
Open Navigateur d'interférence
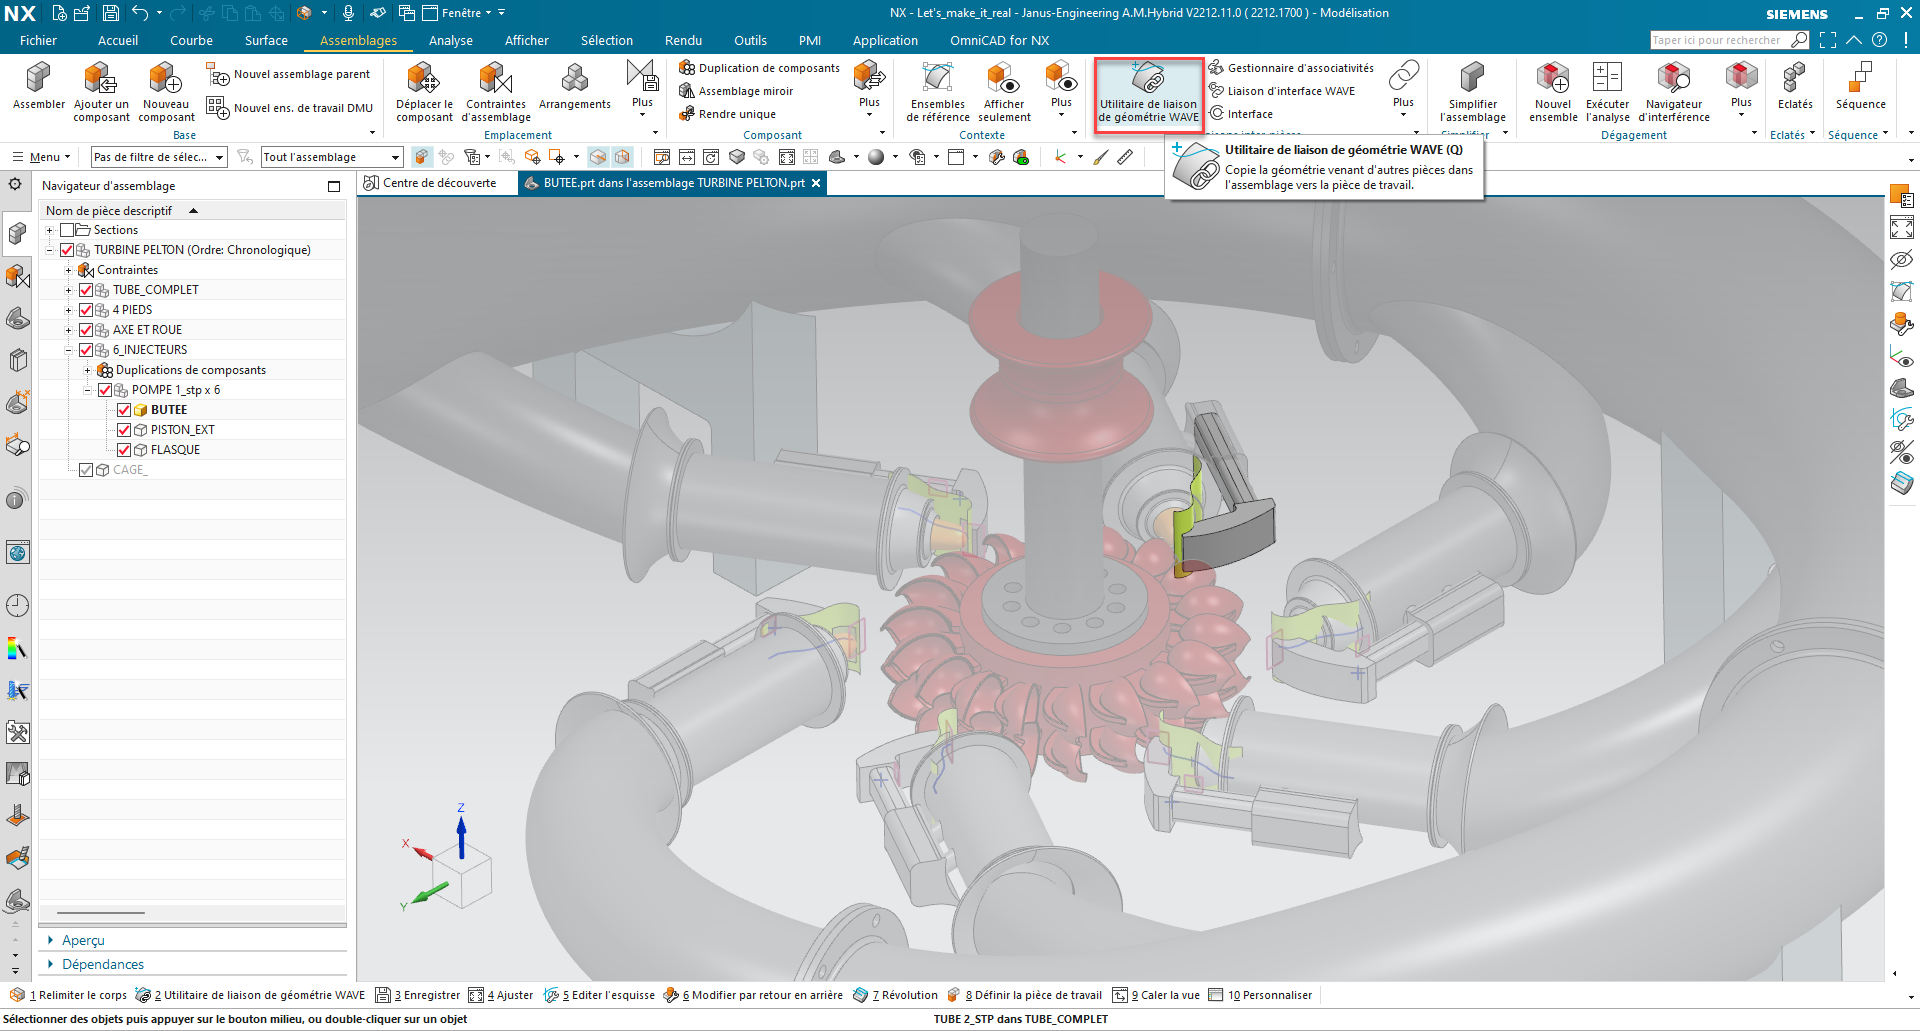point(1674,91)
